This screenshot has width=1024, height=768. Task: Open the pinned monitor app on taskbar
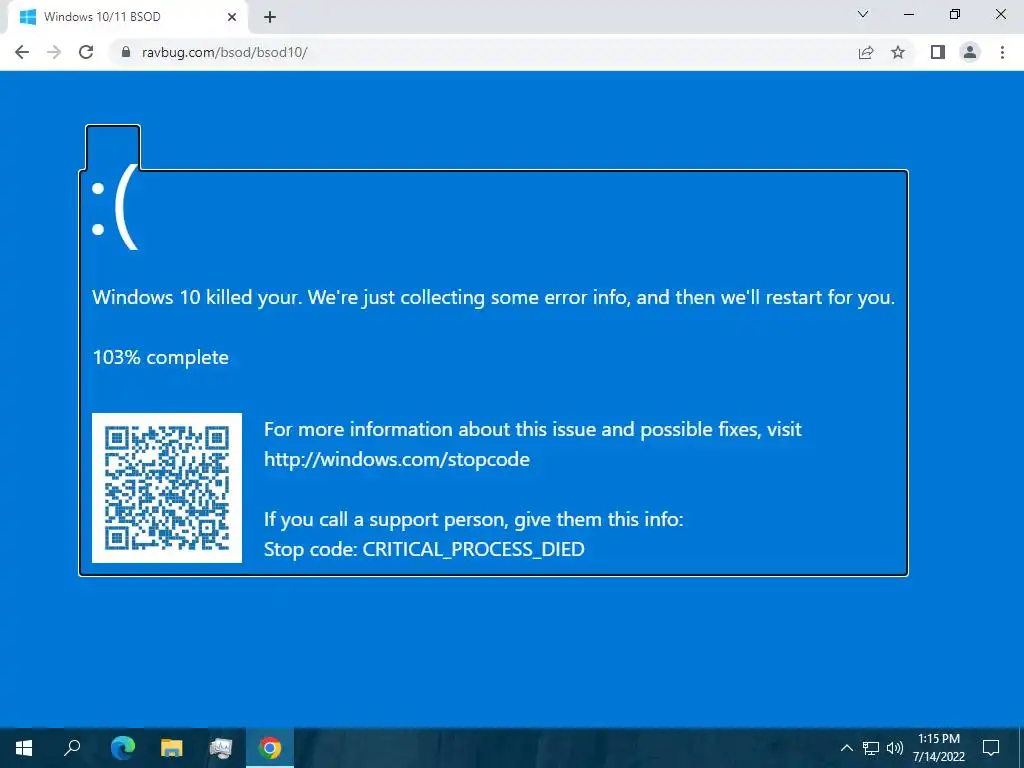pyautogui.click(x=221, y=748)
